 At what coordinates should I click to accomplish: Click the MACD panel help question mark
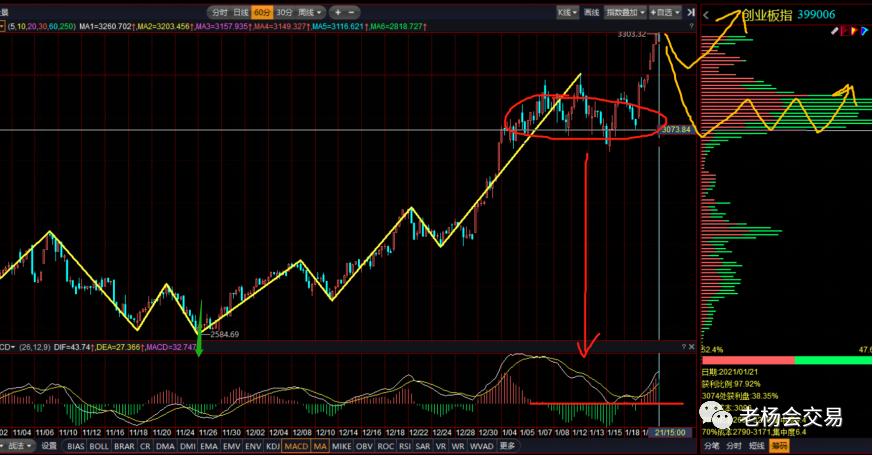684,347
